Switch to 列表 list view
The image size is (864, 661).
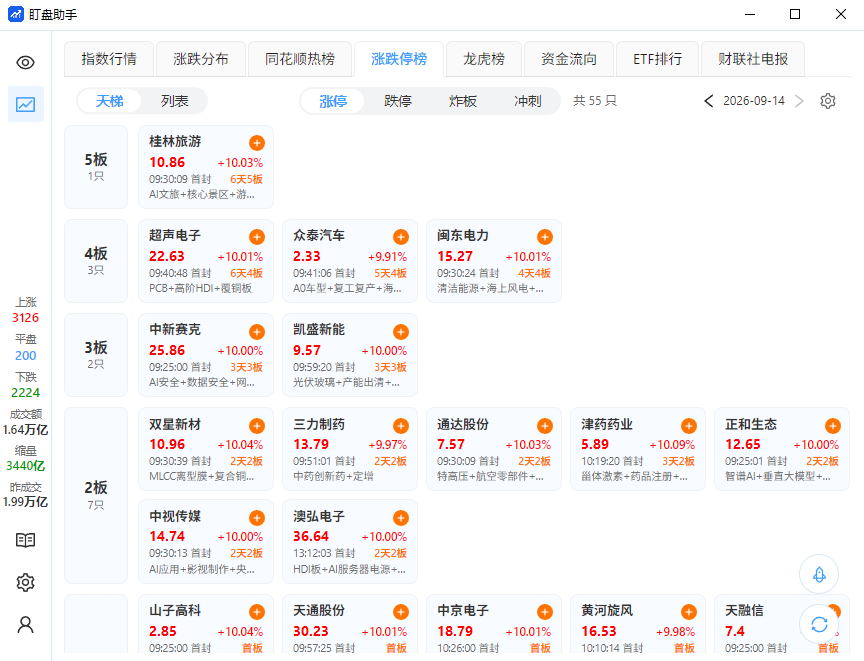point(175,101)
